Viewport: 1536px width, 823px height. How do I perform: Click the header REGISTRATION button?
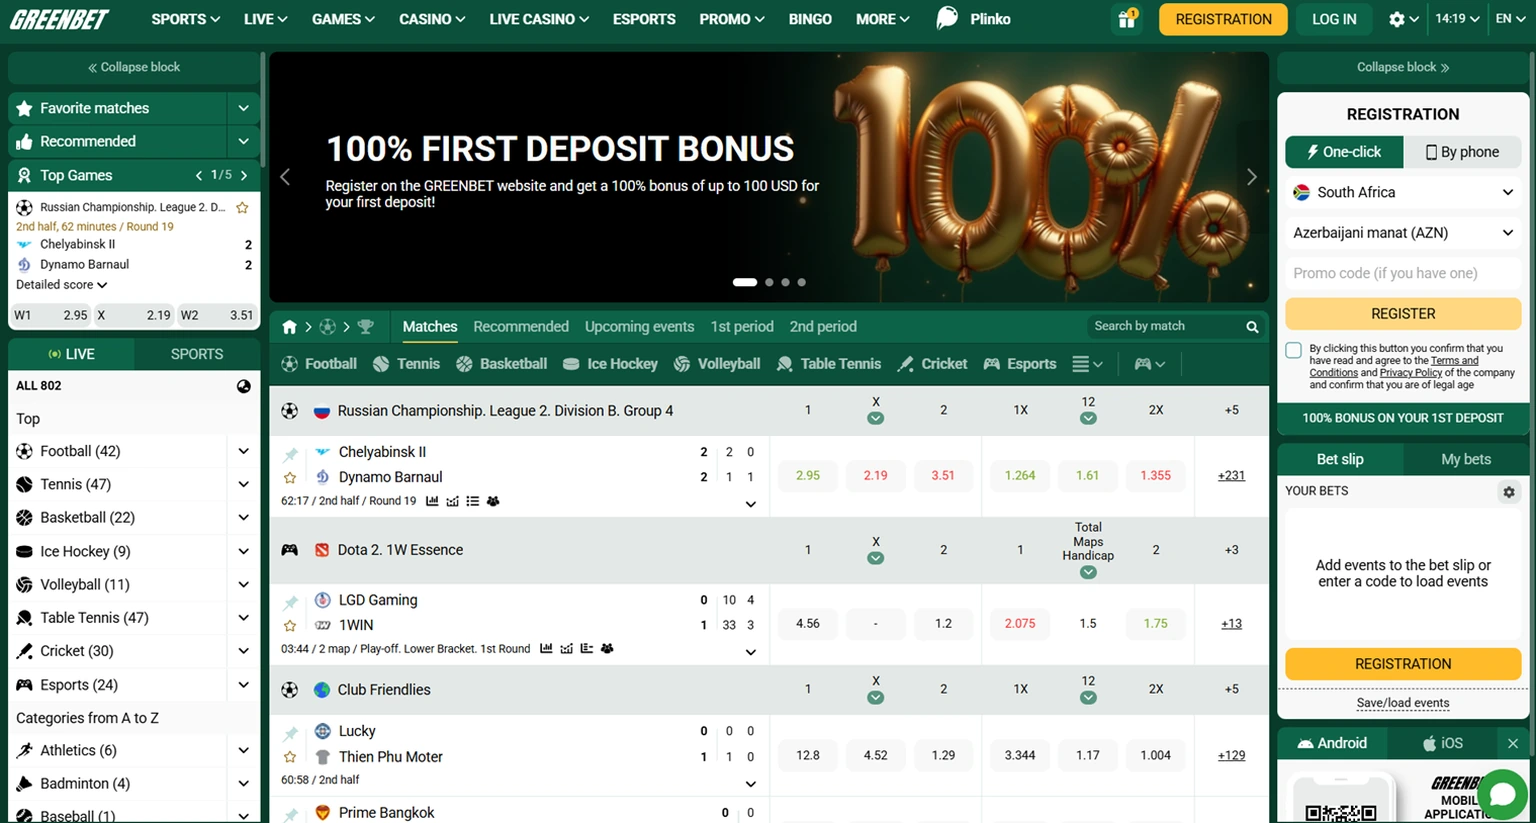(x=1223, y=19)
